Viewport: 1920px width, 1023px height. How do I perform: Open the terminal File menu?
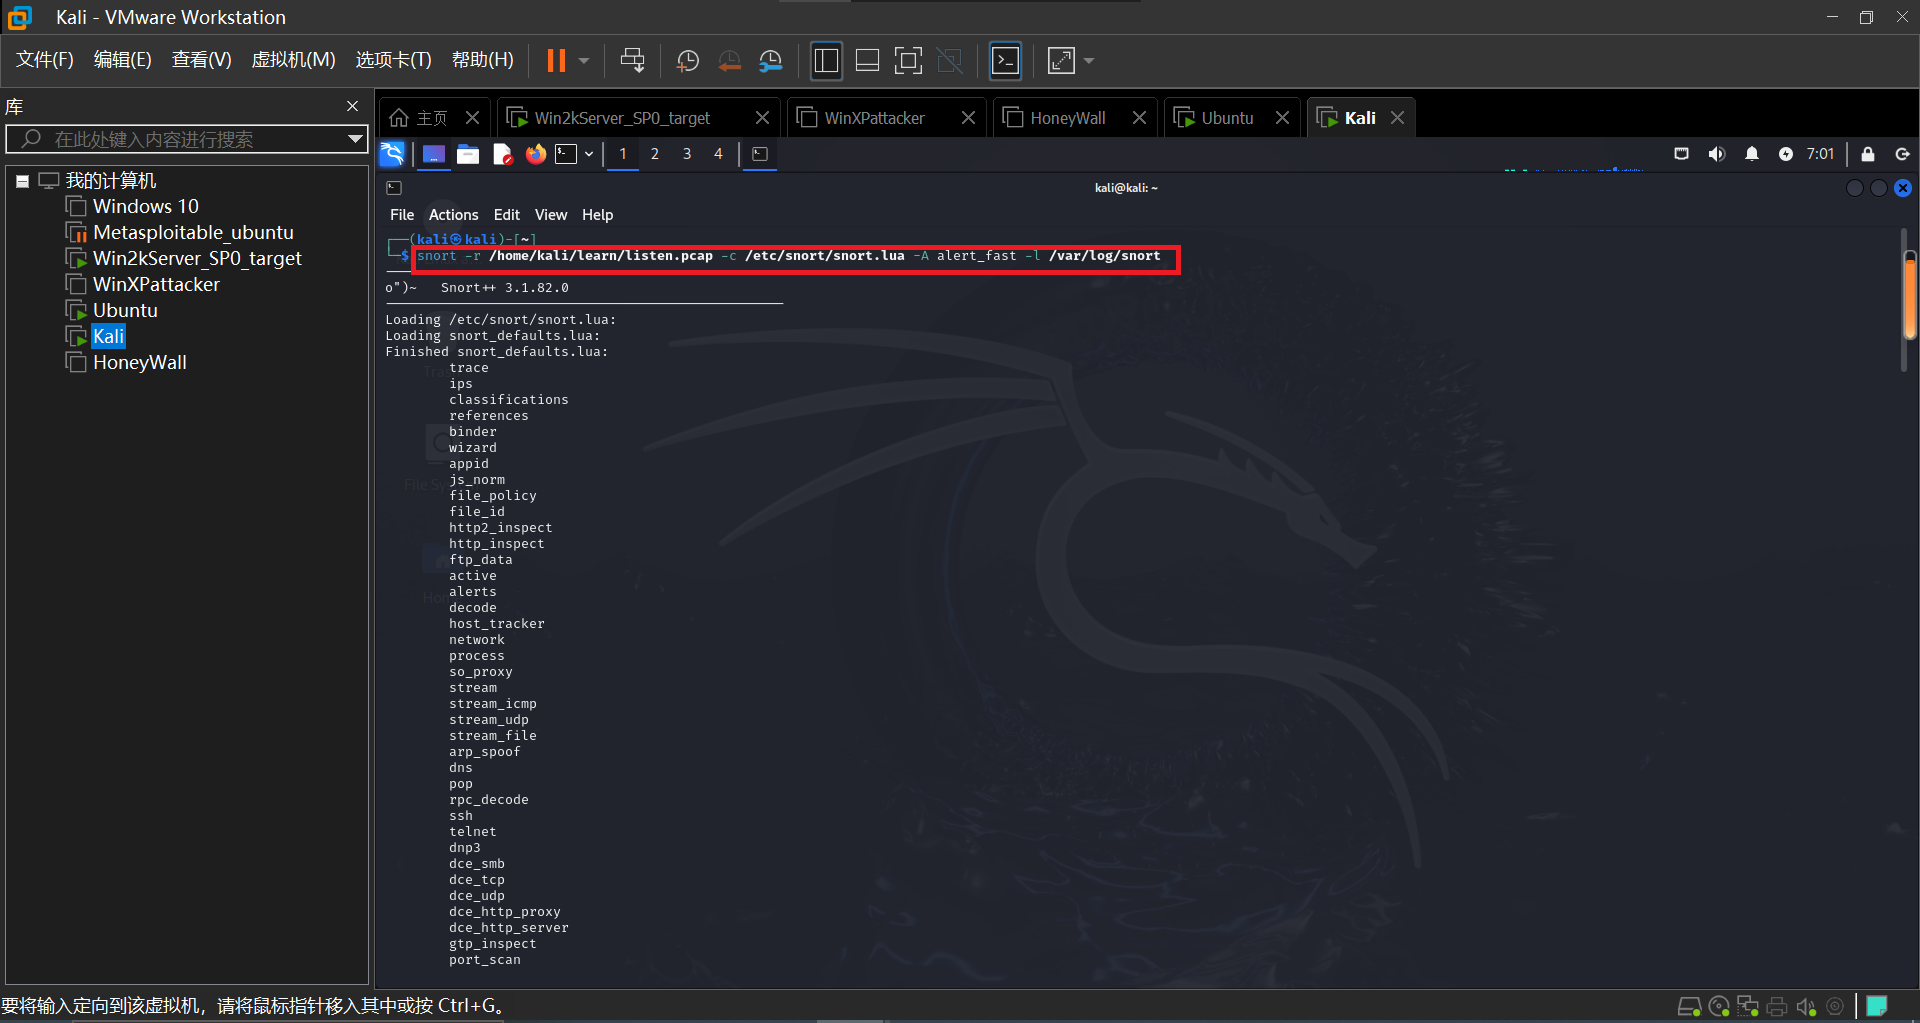tap(402, 215)
